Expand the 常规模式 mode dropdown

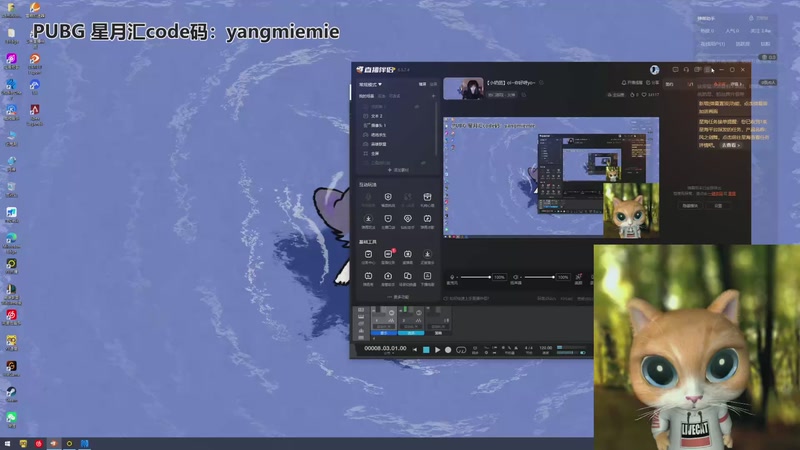pyautogui.click(x=370, y=84)
